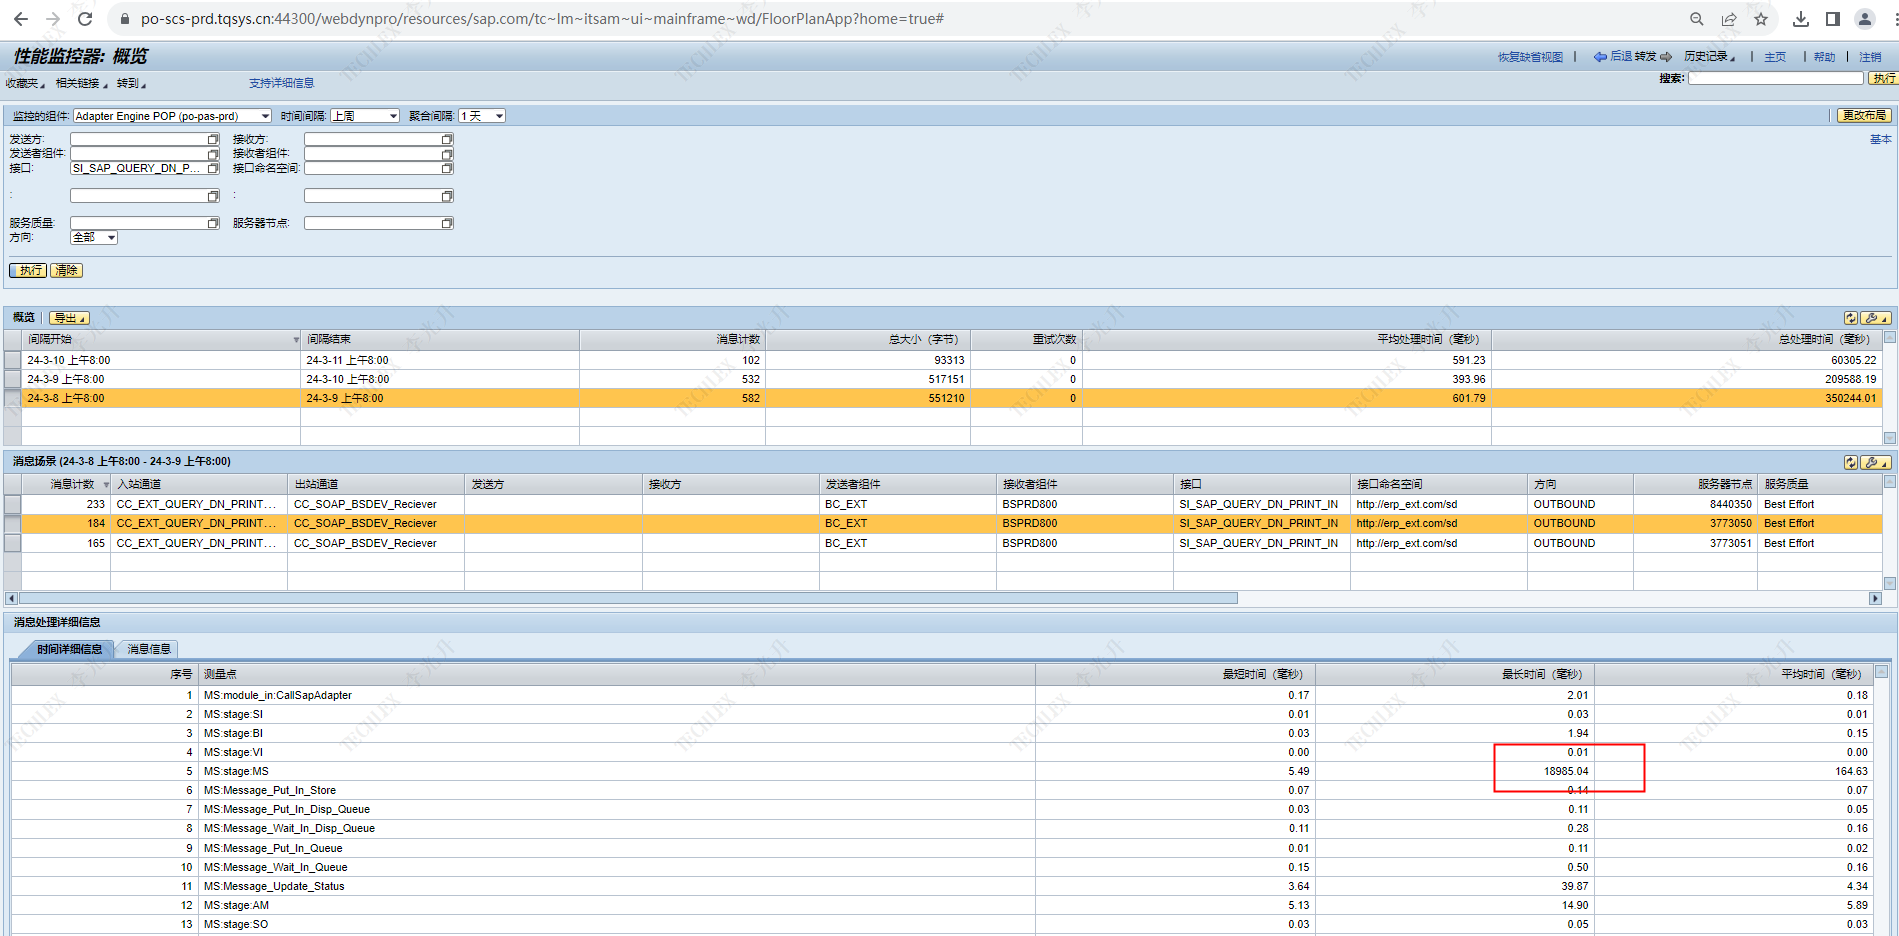This screenshot has height=936, width=1899.
Task: Open wrench settings icon in 概览 table header
Action: (x=1876, y=318)
